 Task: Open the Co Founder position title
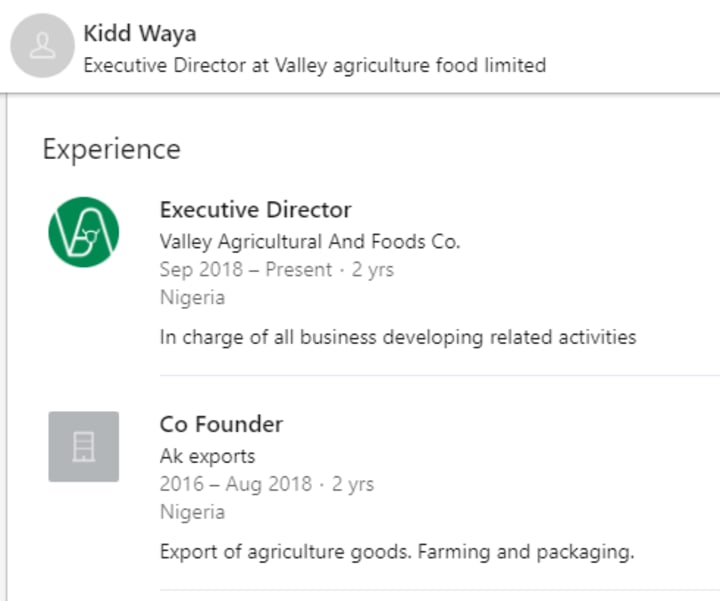point(221,424)
